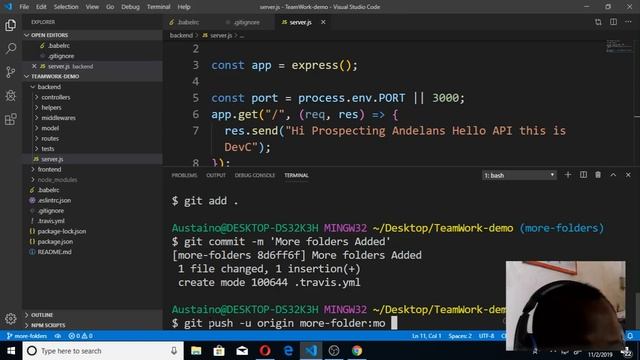640x360 pixels.
Task: Open the Debug menu
Action: click(x=130, y=7)
